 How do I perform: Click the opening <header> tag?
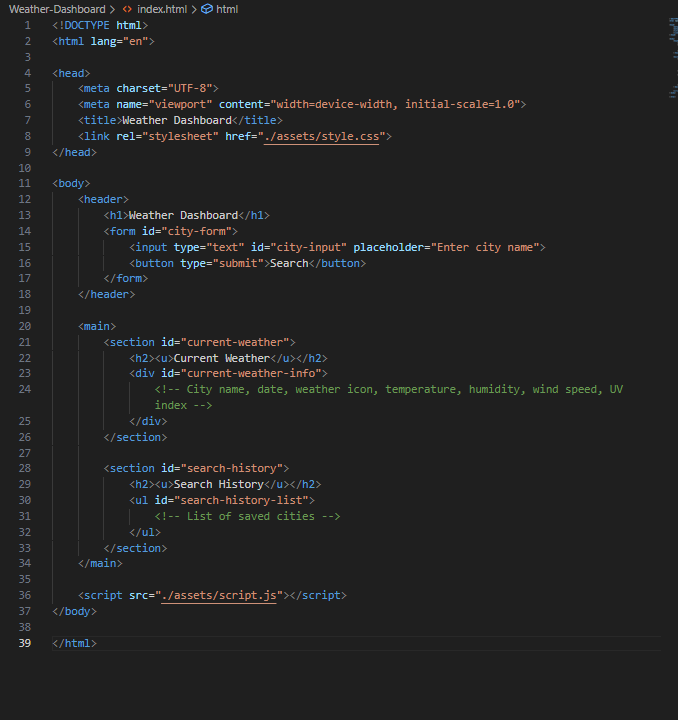coord(103,199)
